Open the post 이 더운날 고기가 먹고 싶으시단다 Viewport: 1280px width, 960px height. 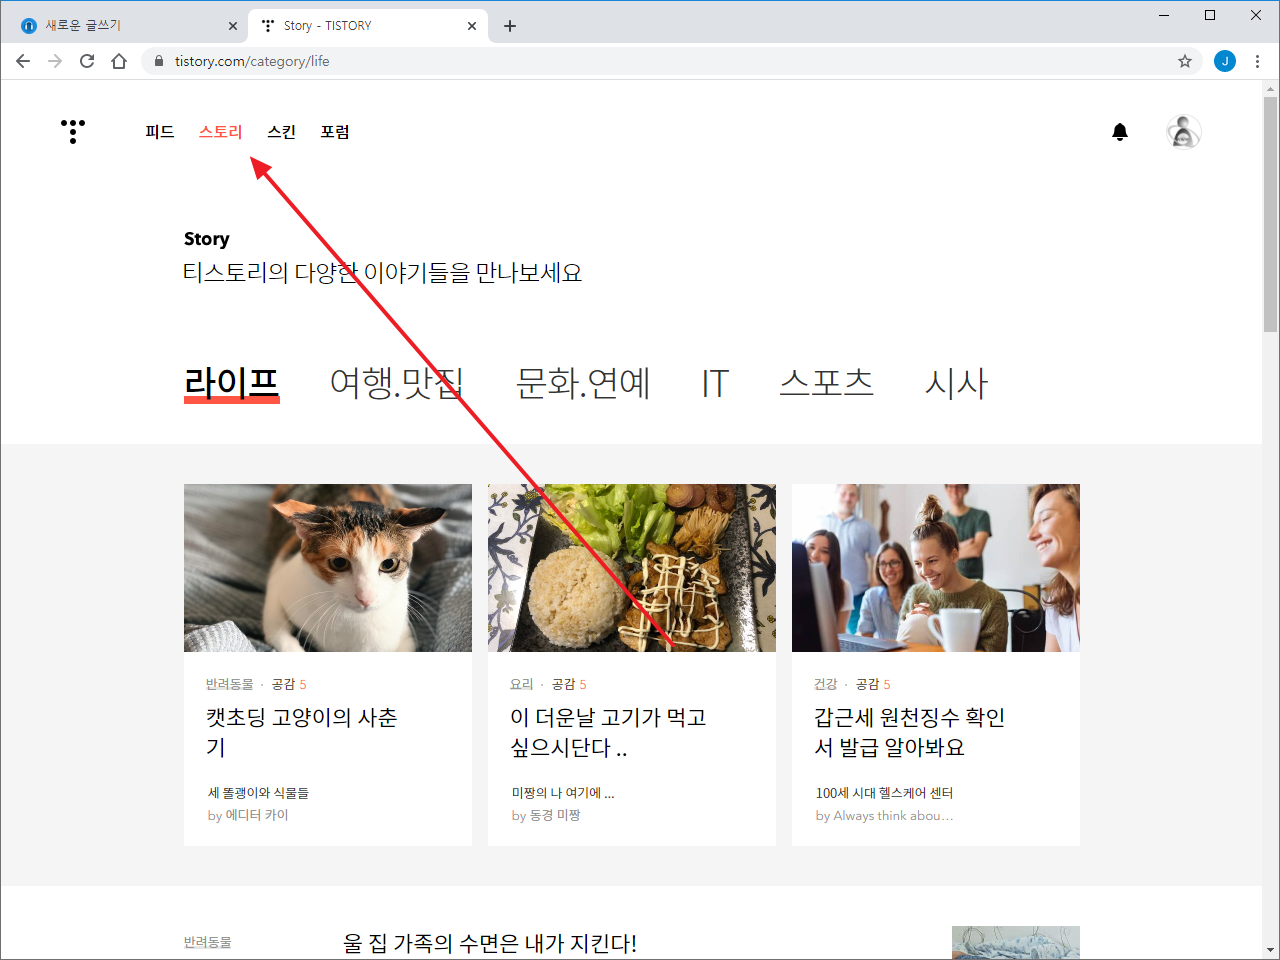[x=608, y=732]
